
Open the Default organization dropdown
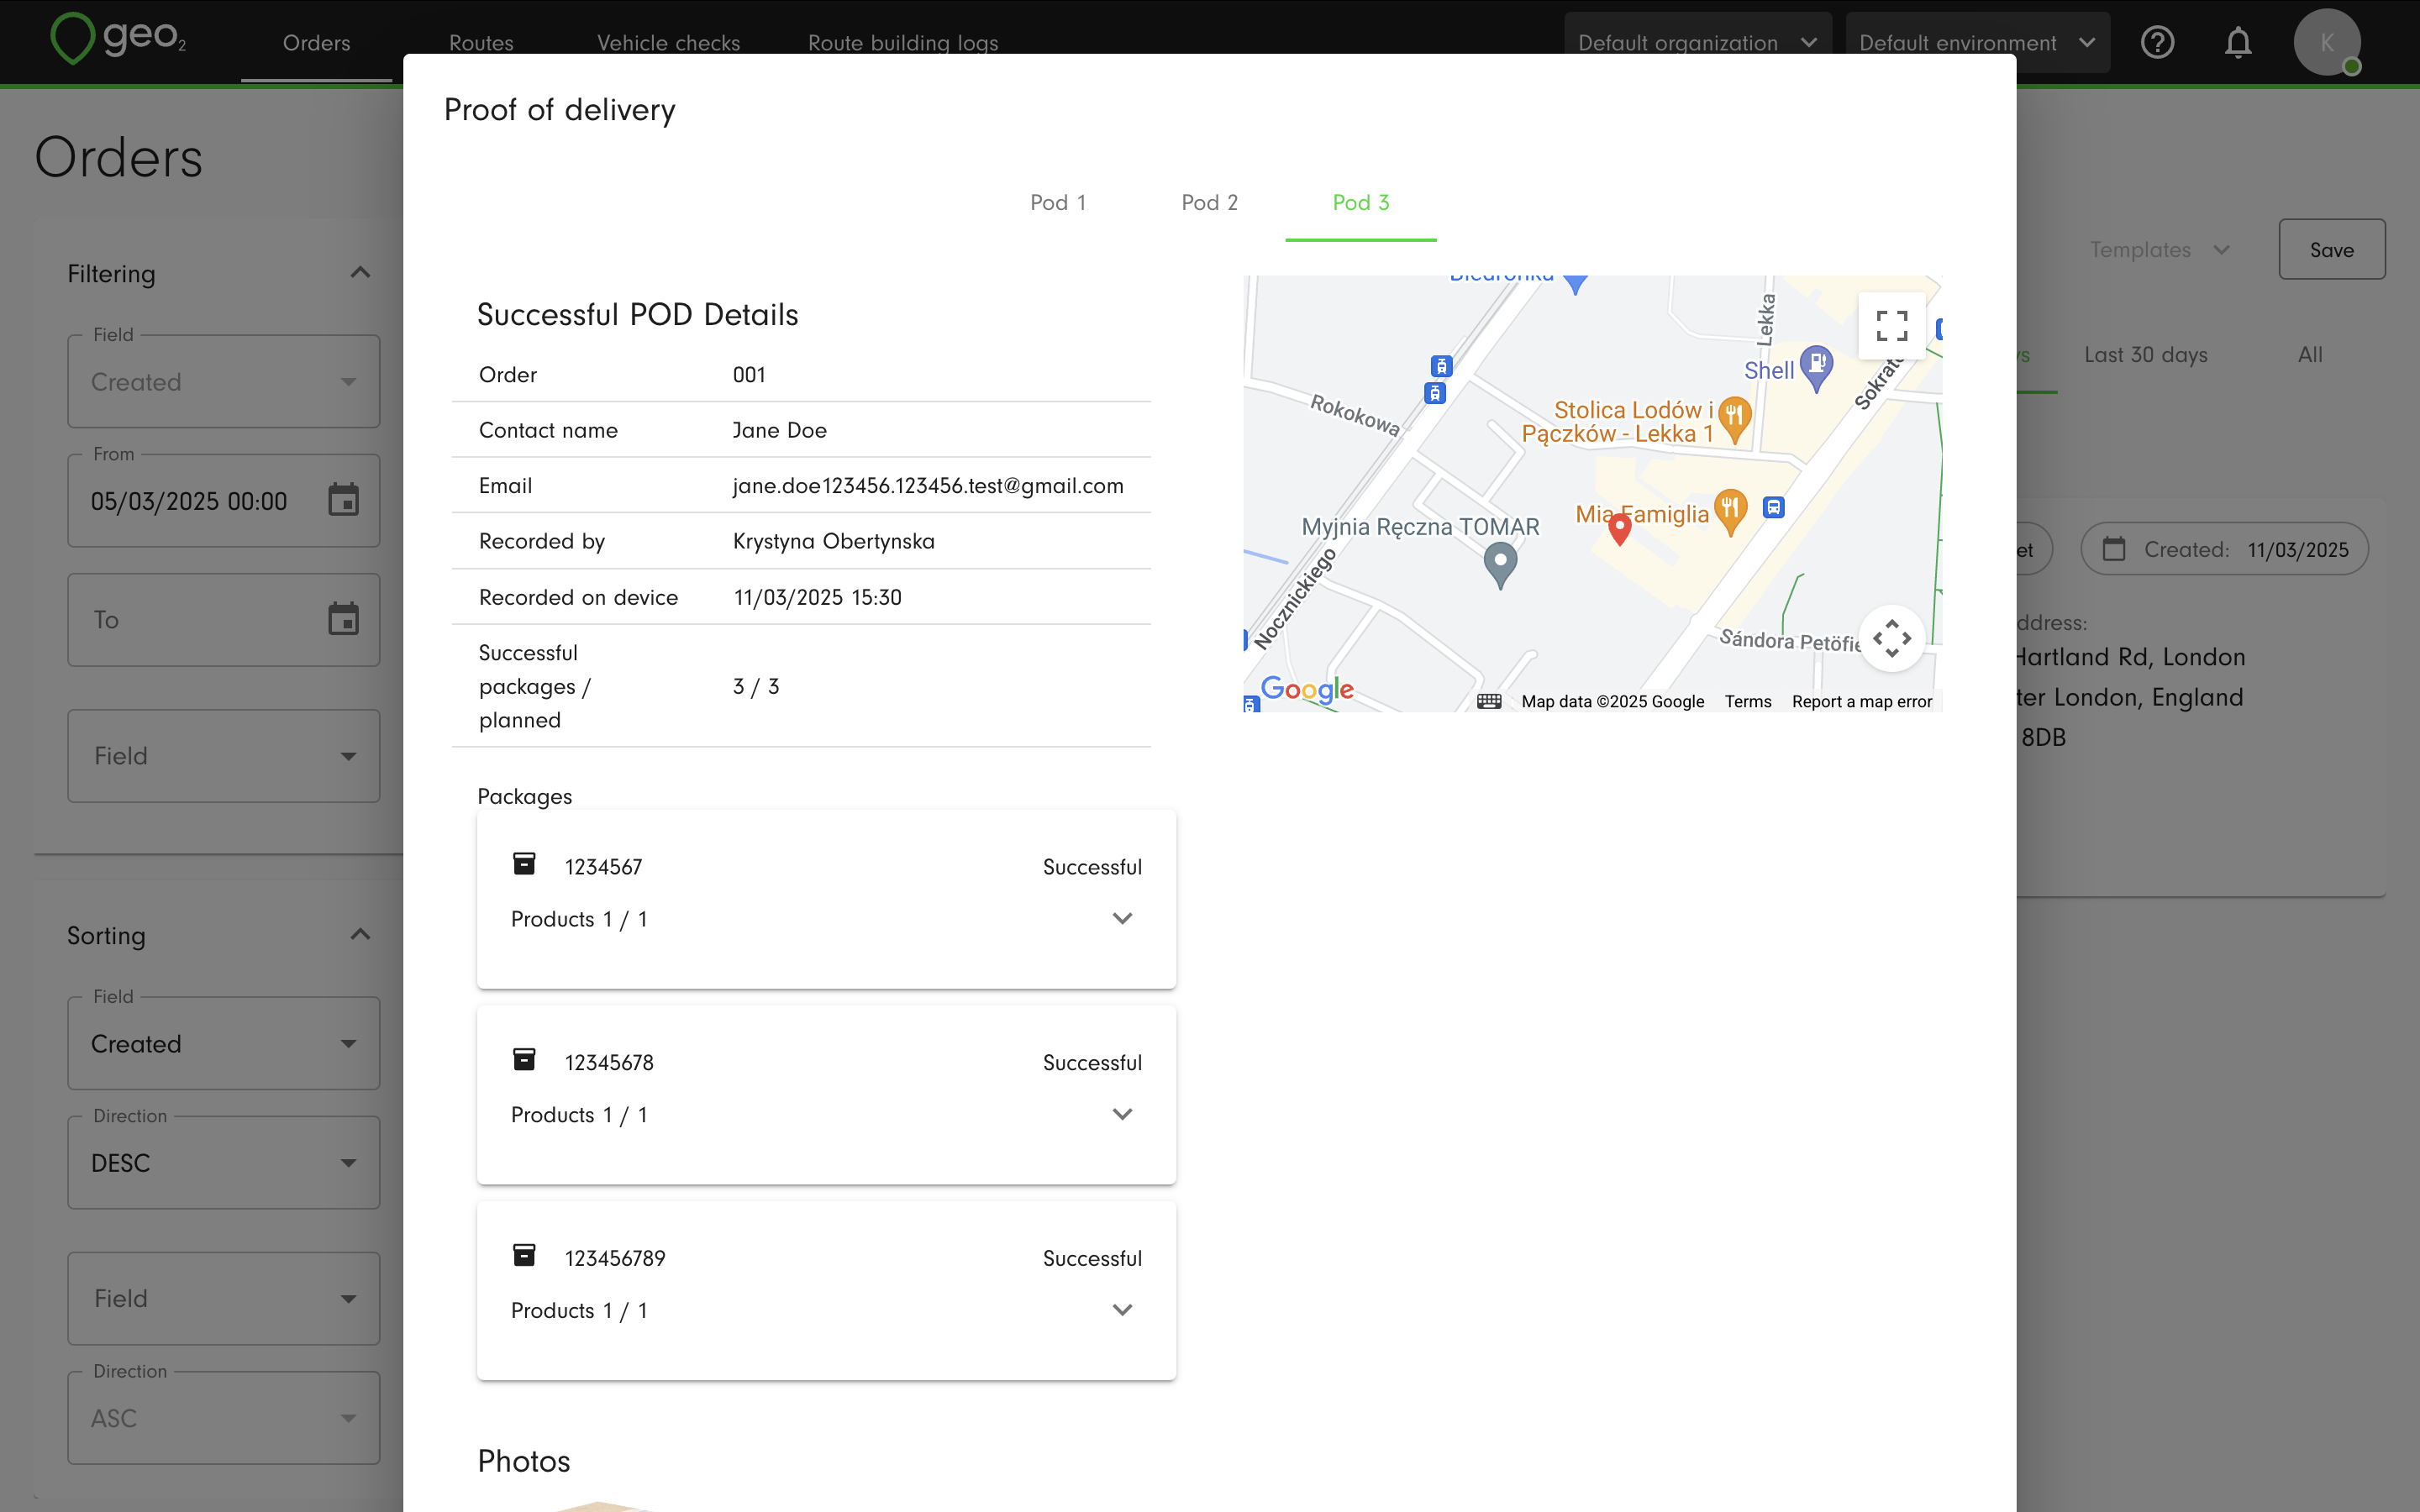tap(1697, 42)
